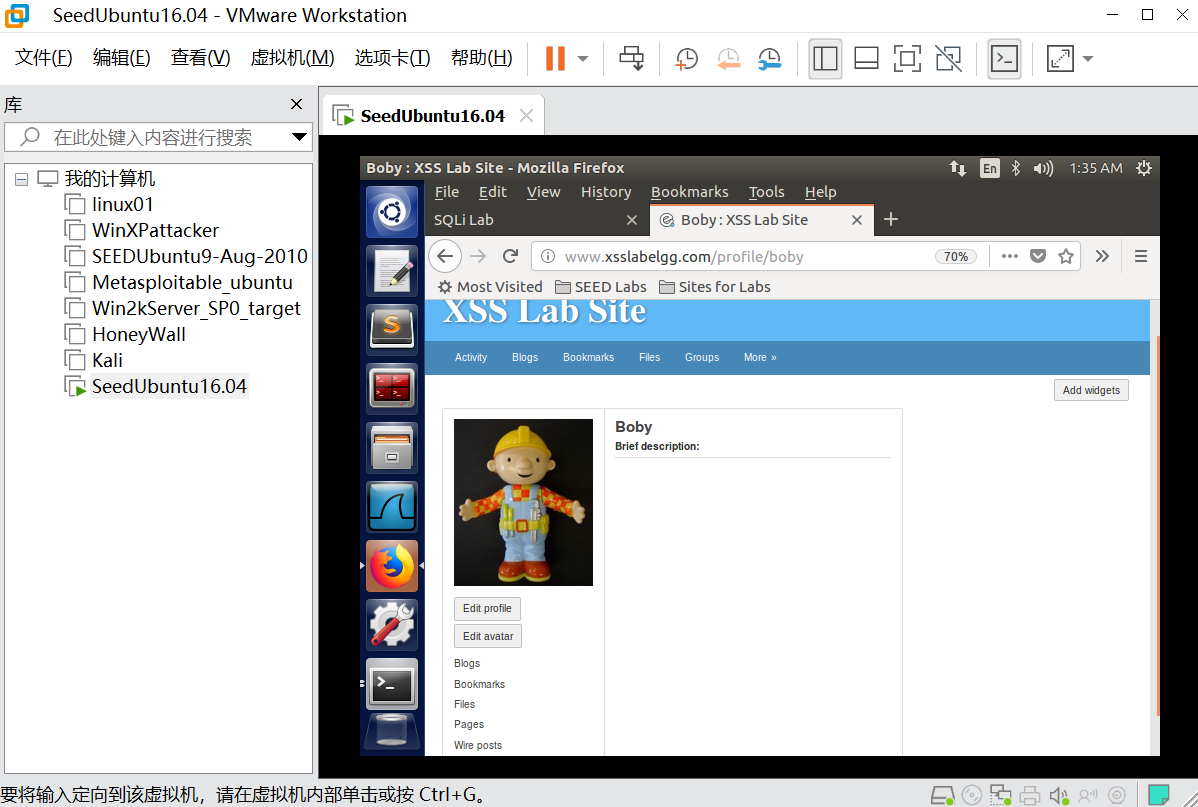The image size is (1198, 807).
Task: Open the dropdown arrow next to the pause button
Action: click(583, 58)
